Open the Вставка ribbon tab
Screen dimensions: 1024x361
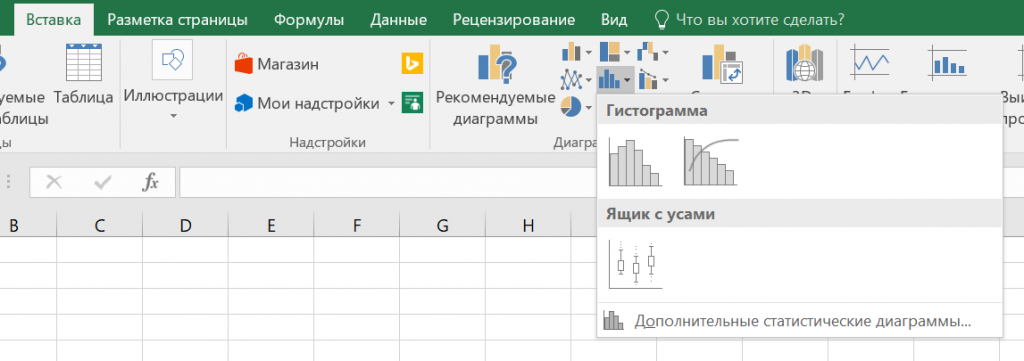54,20
